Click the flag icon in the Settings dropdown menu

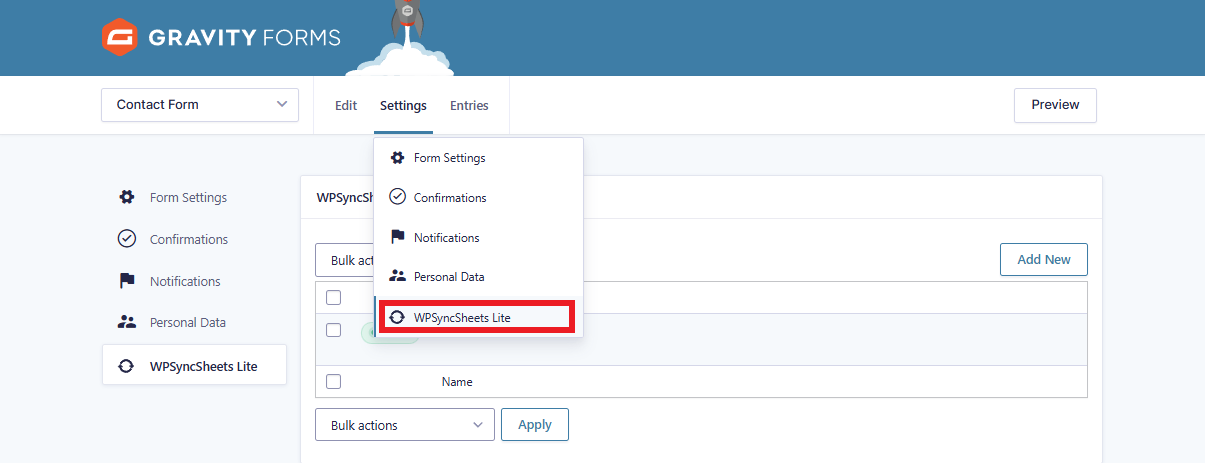point(397,238)
